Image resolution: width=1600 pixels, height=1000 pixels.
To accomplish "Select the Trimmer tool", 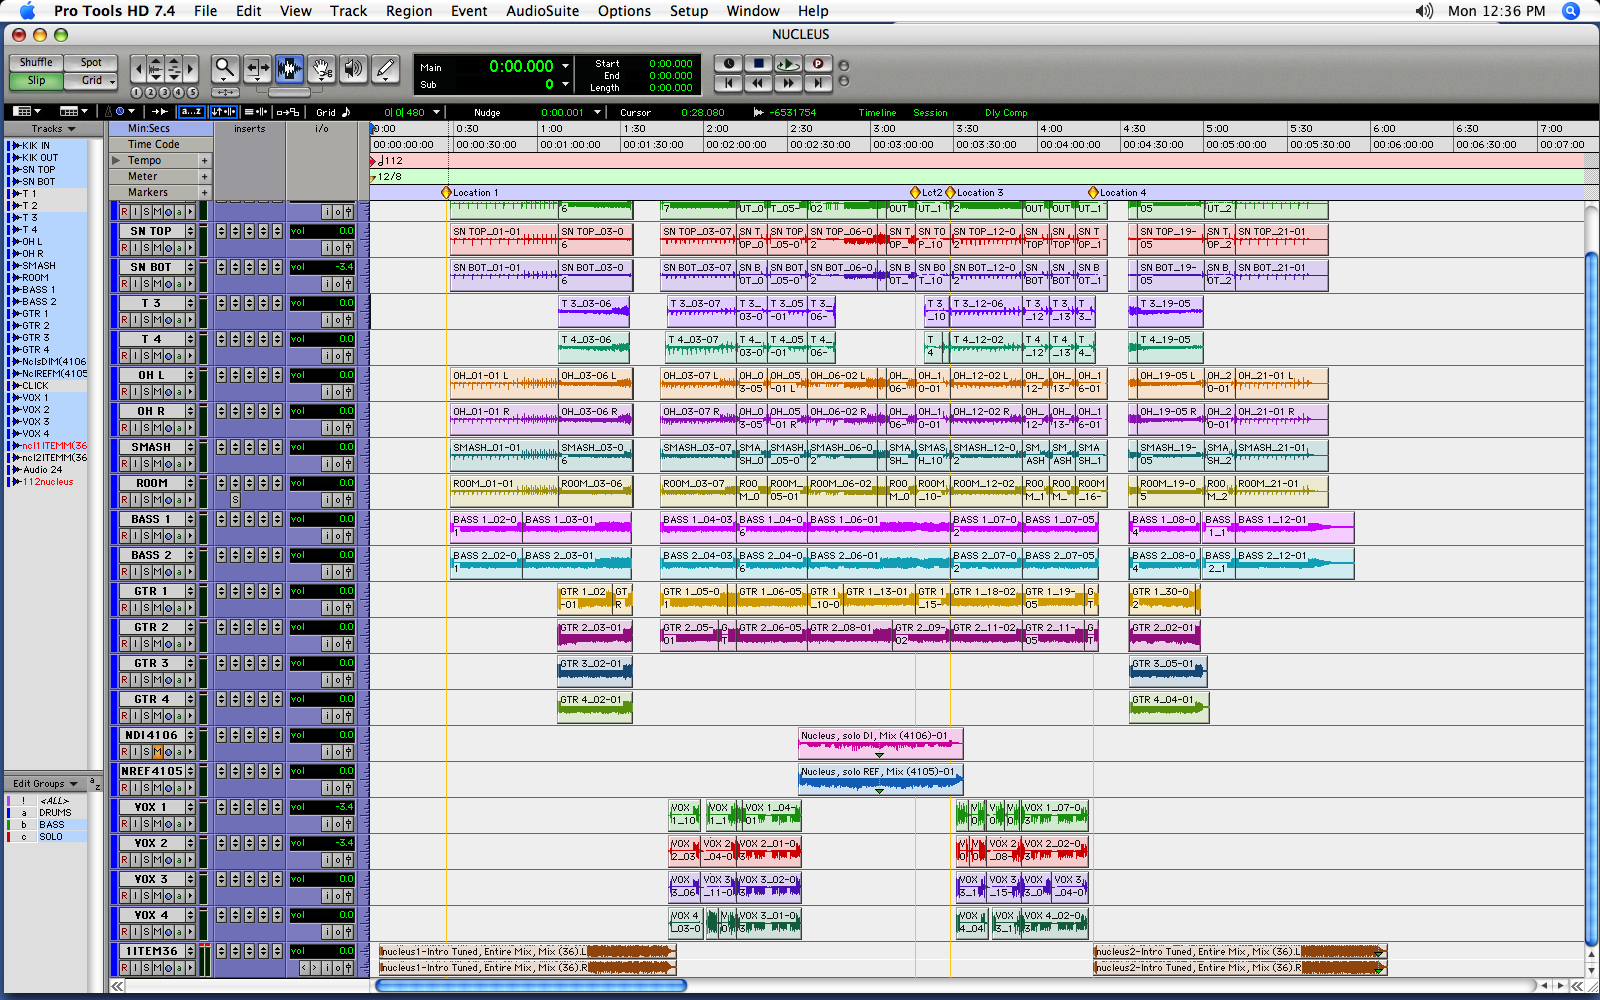I will (x=257, y=69).
